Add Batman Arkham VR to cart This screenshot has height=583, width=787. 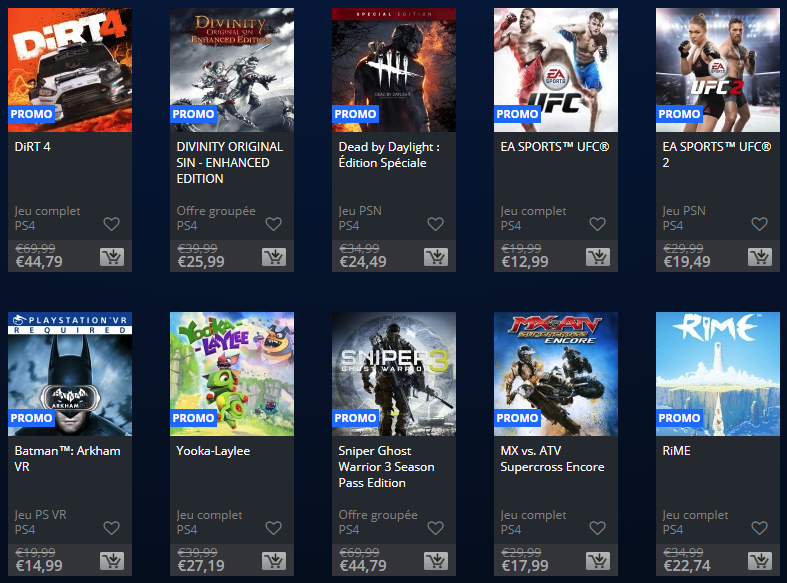[x=112, y=561]
